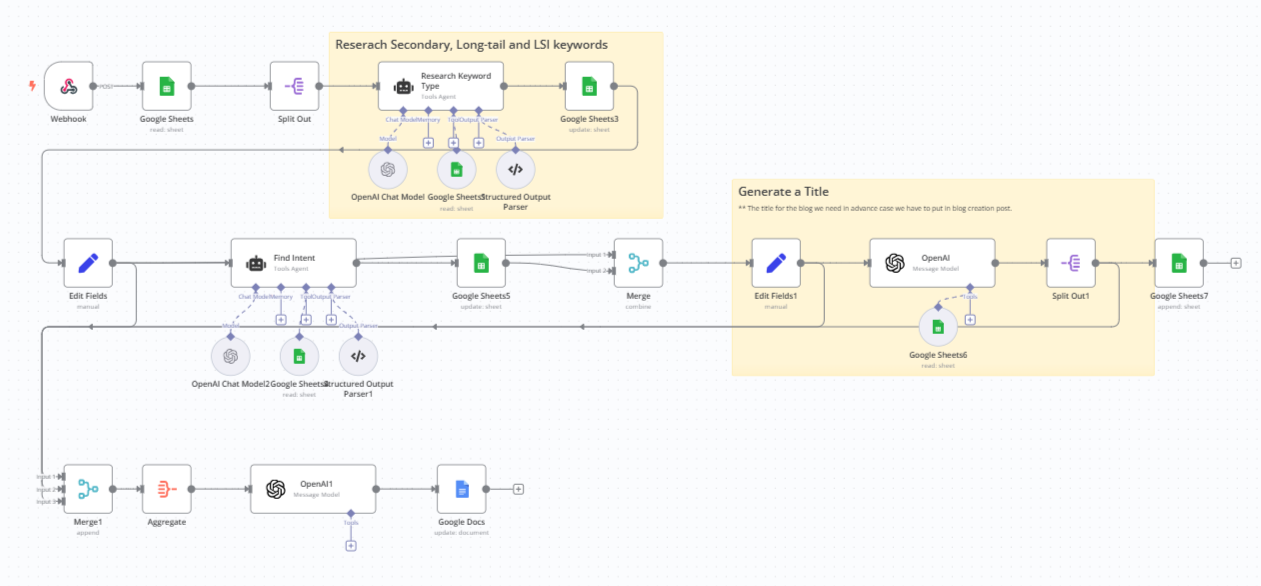Add Memory to Find Intent agent
Viewport: 1261px width, 586px height.
281,320
